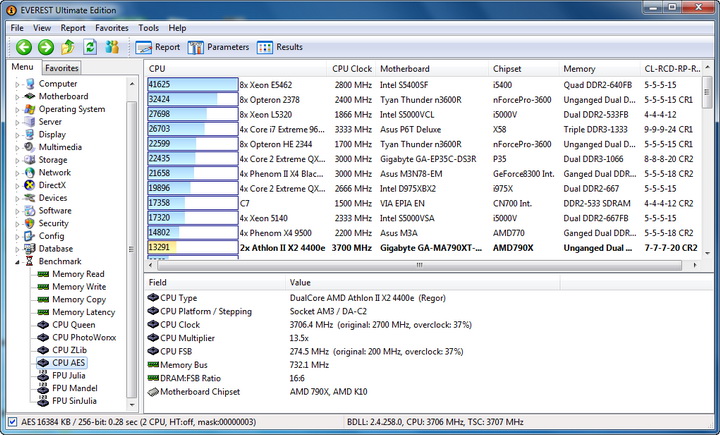Click the Up level arrow icon
Image resolution: width=720 pixels, height=435 pixels.
click(68, 47)
